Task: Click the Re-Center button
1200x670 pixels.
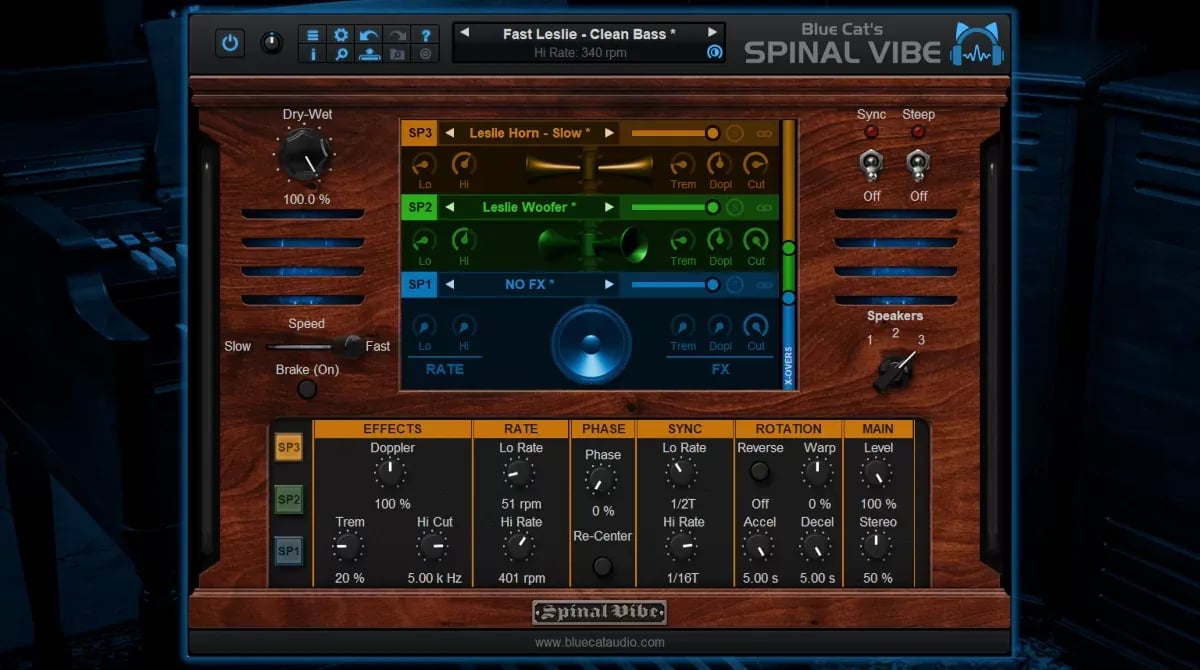Action: (x=602, y=566)
